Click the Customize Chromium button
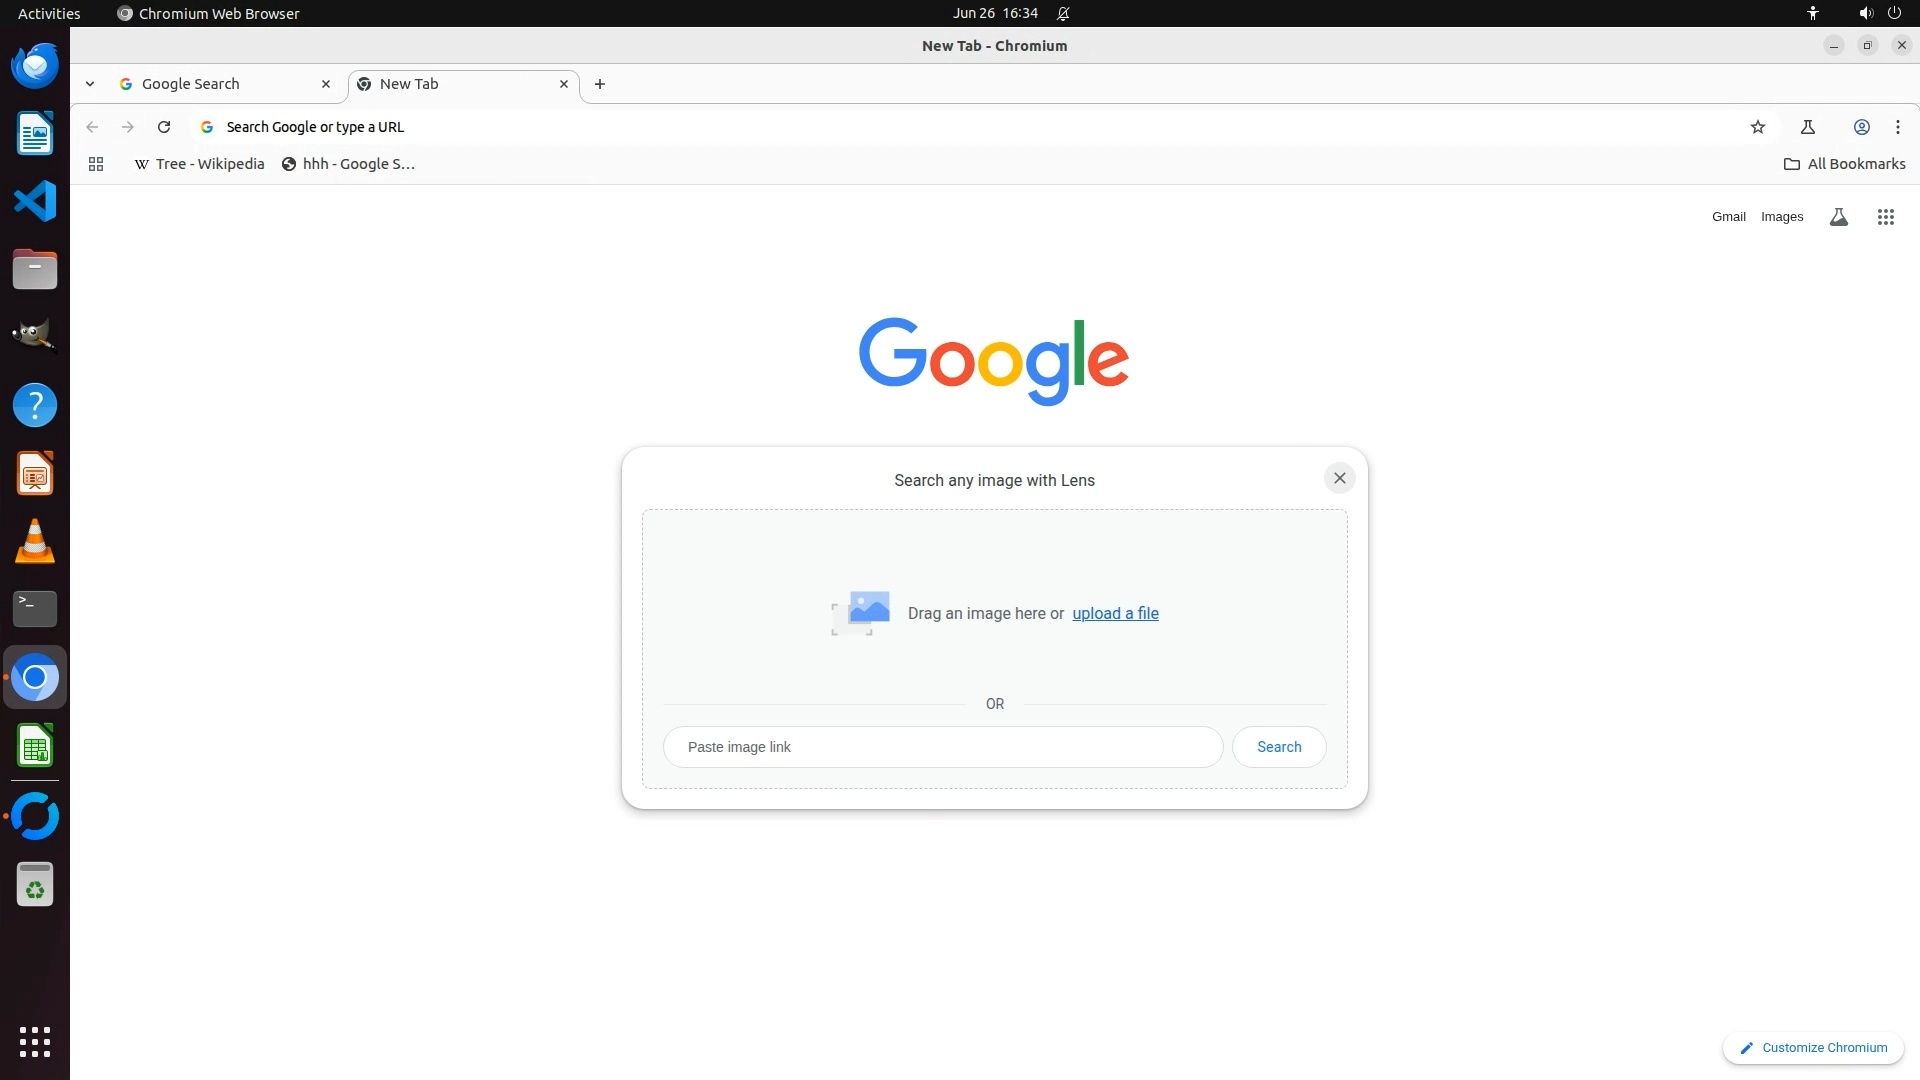The image size is (1920, 1080). (x=1813, y=1048)
